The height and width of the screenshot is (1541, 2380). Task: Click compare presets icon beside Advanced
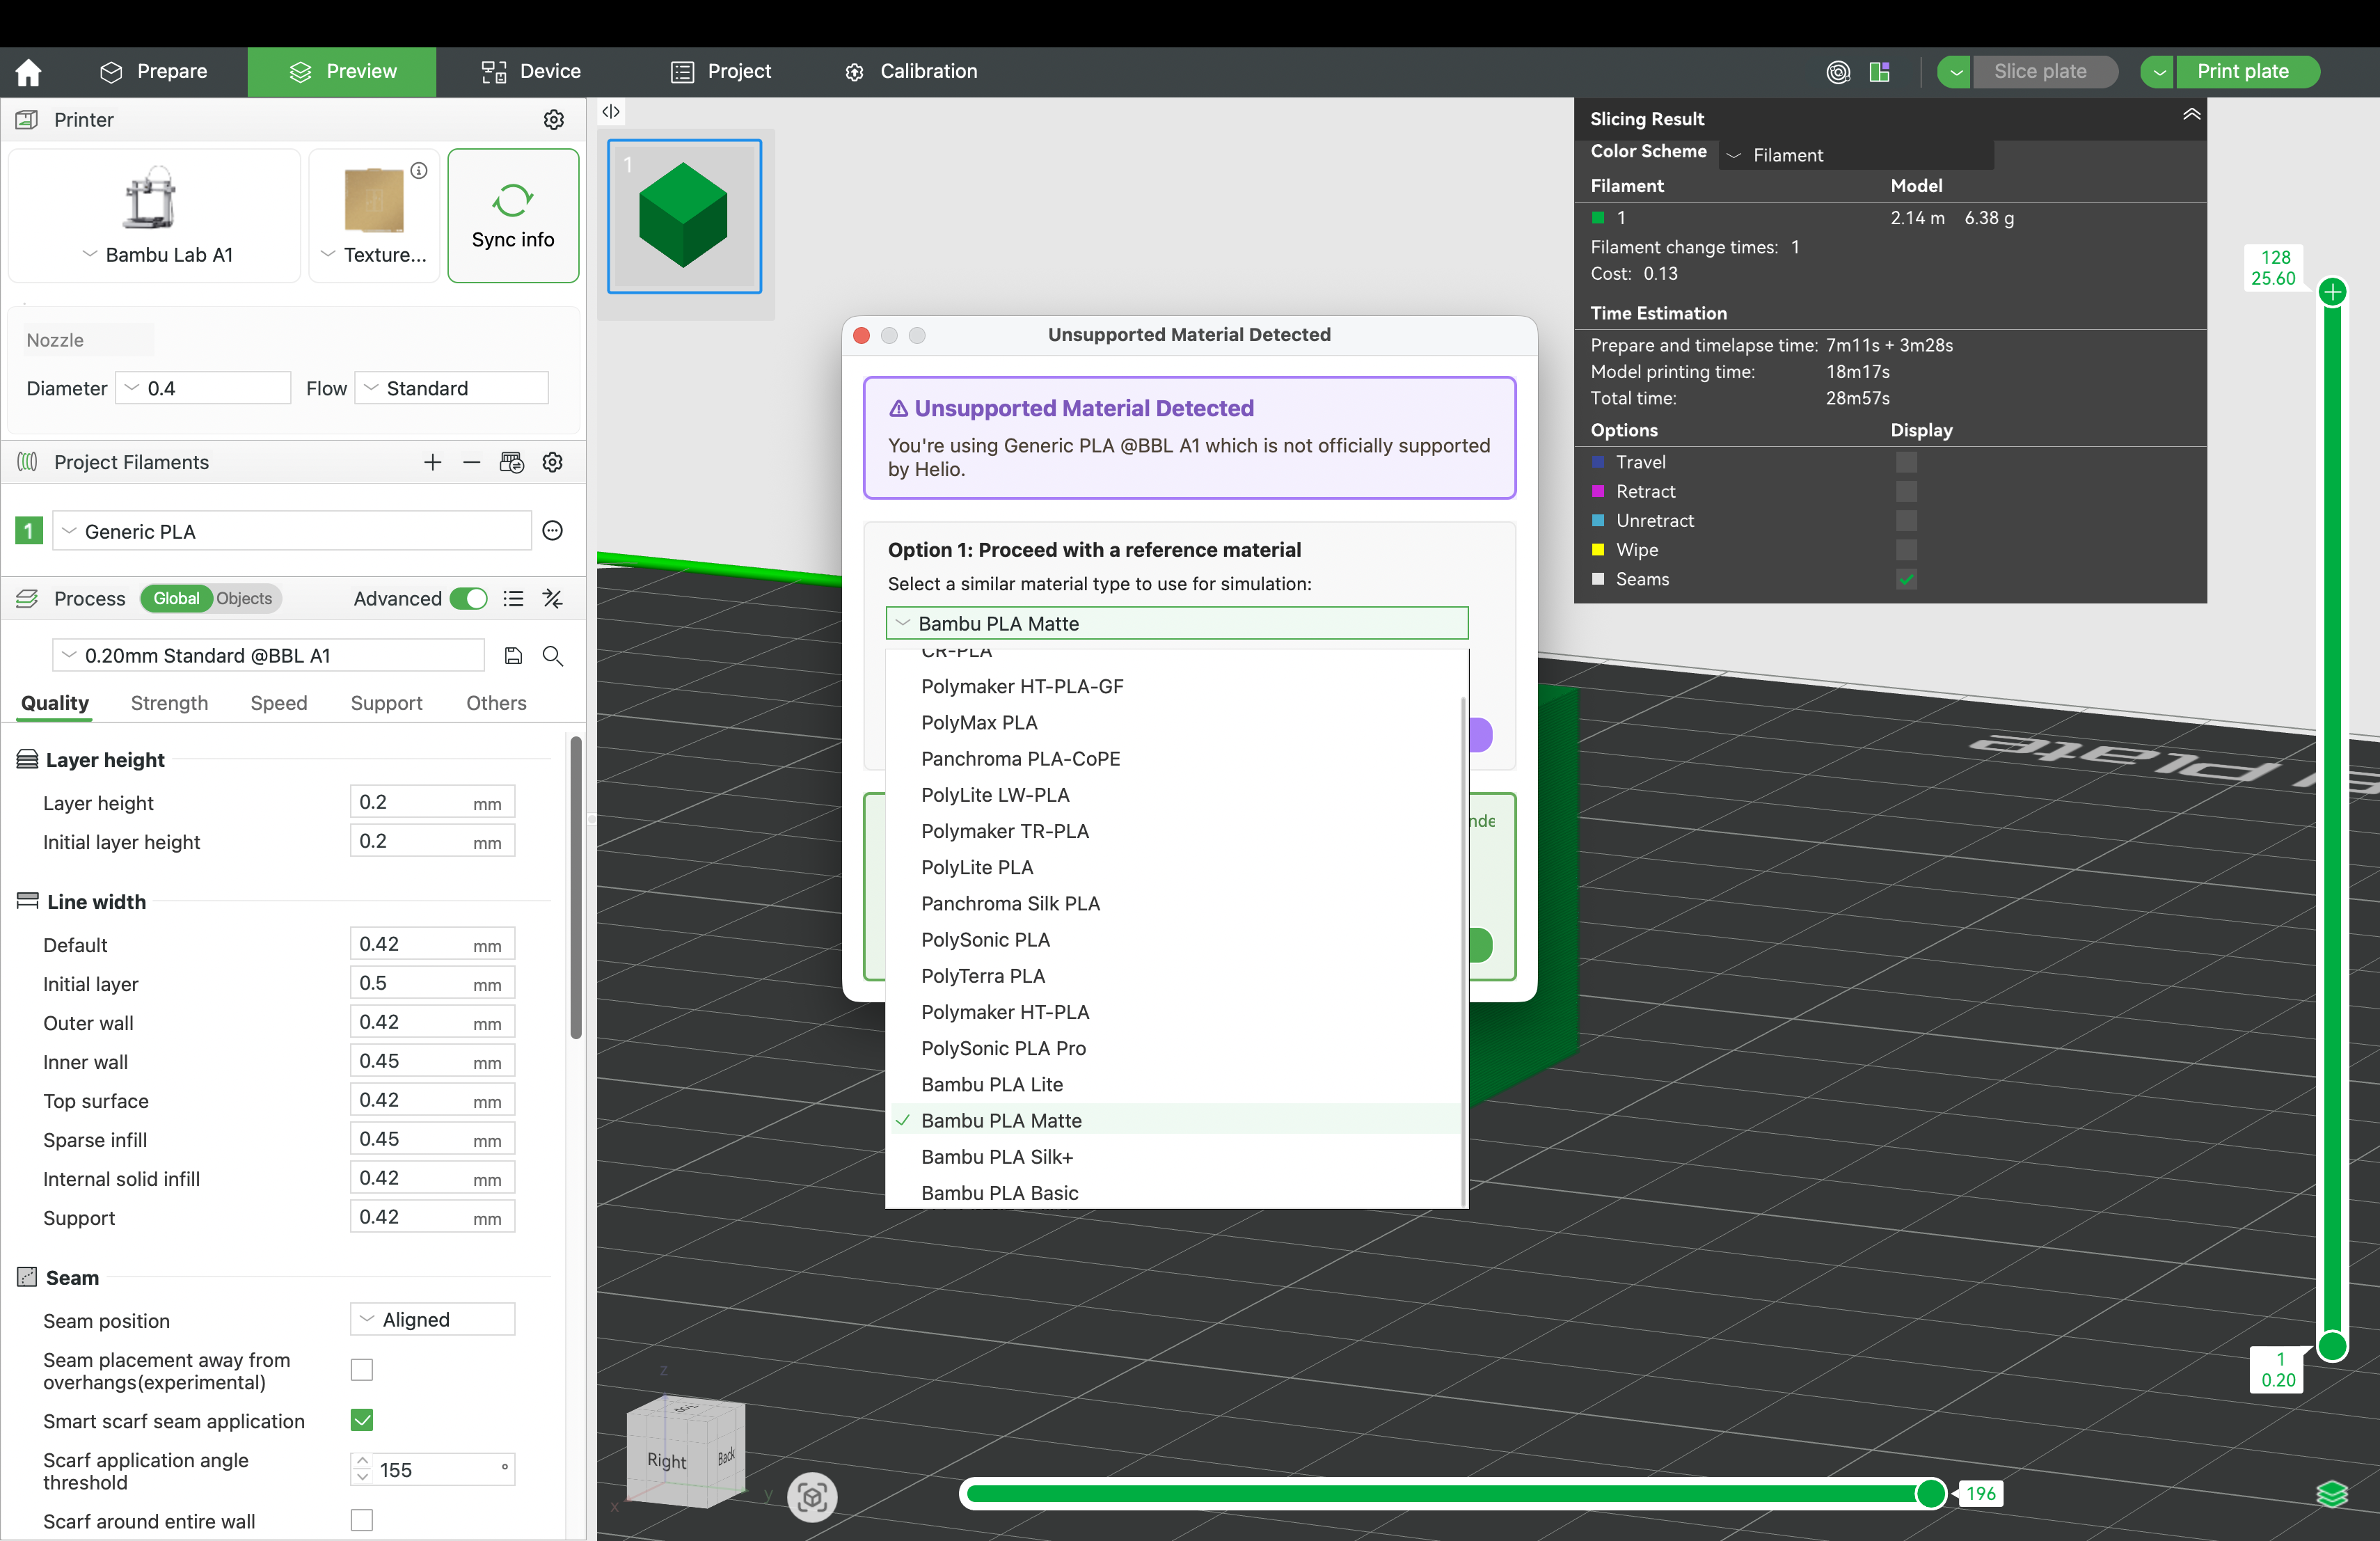point(553,599)
